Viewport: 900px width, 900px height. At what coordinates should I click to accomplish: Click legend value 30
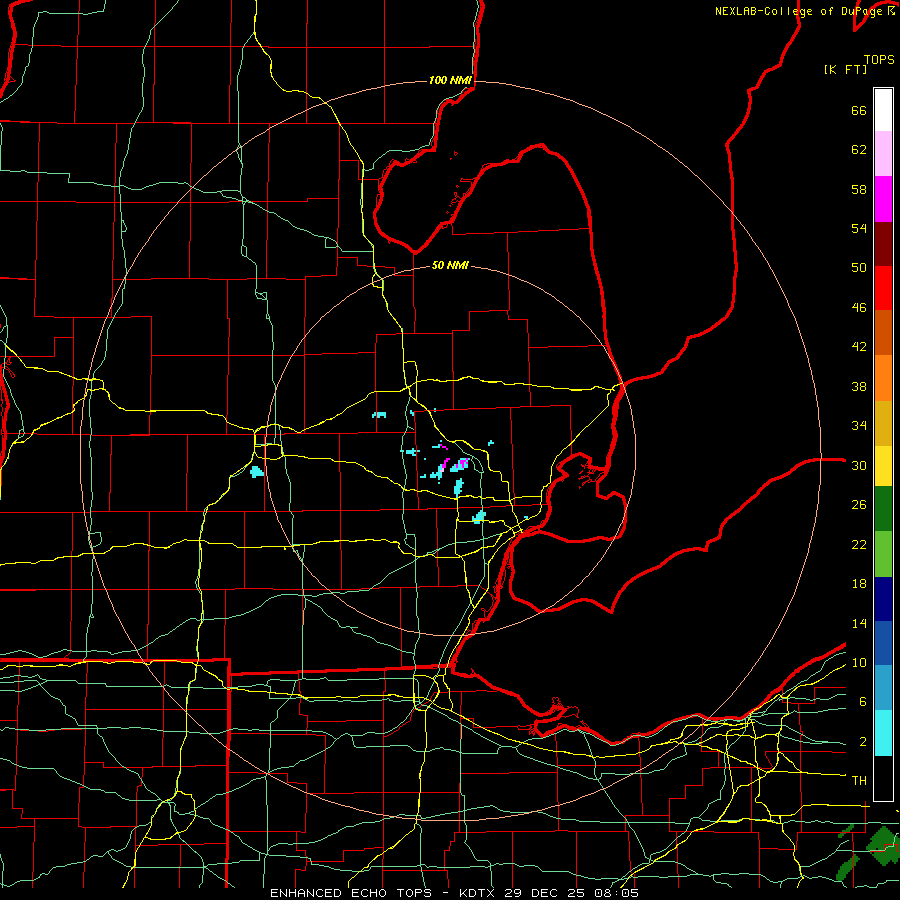tap(859, 465)
